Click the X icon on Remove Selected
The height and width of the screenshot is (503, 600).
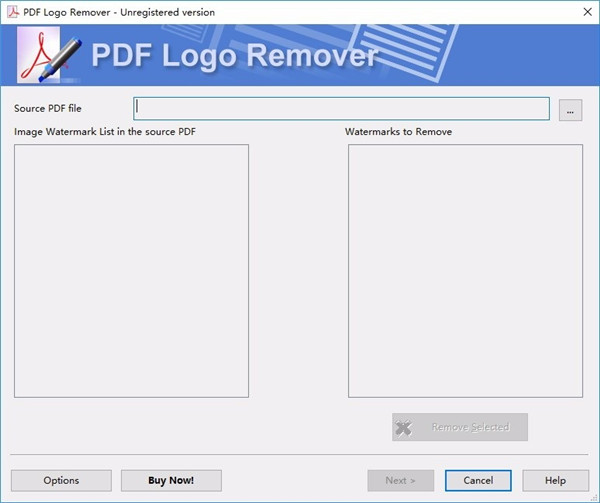[403, 428]
